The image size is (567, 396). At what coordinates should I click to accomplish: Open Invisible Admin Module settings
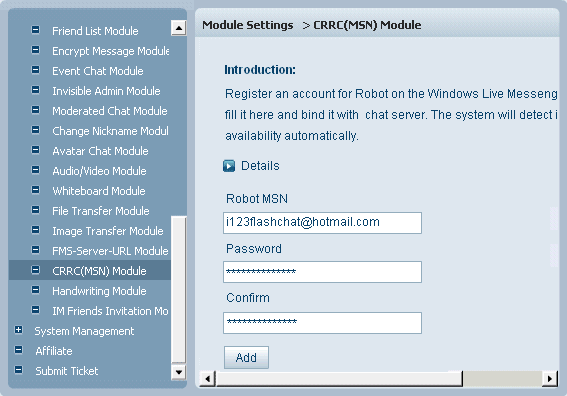click(106, 91)
